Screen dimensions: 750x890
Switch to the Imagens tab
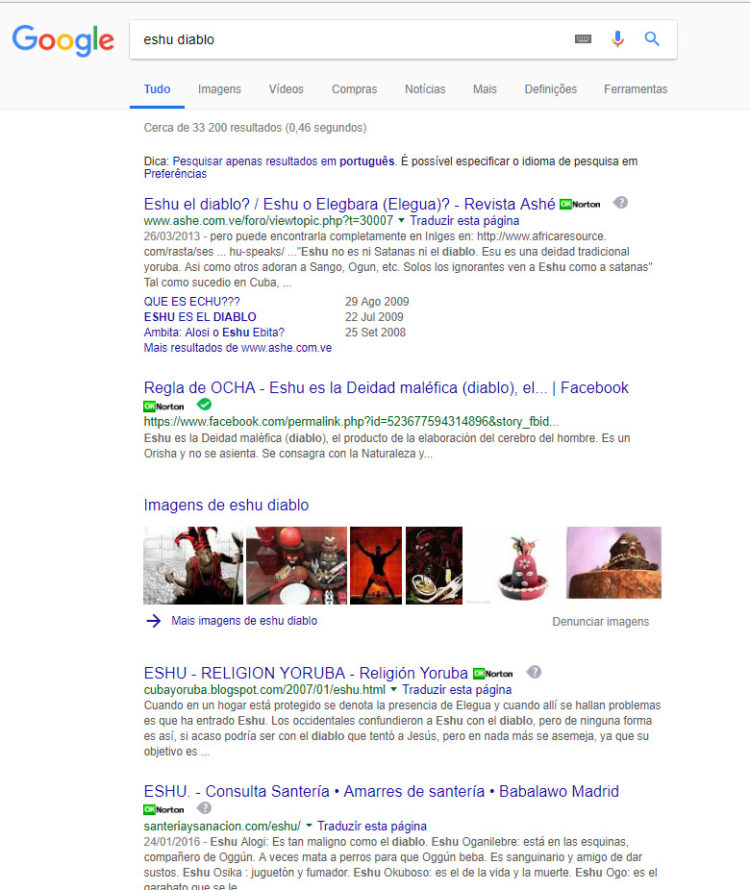219,89
